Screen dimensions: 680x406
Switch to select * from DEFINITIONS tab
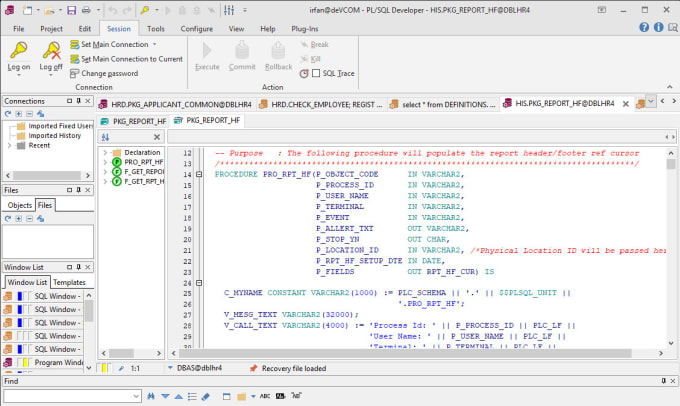[443, 105]
